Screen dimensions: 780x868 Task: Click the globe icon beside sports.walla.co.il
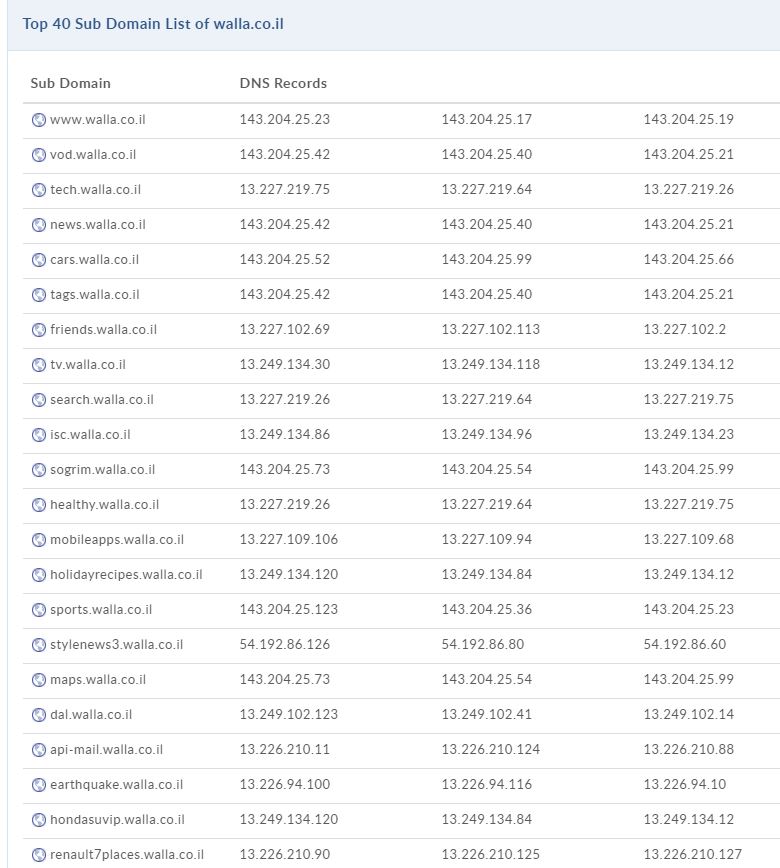[x=39, y=610]
